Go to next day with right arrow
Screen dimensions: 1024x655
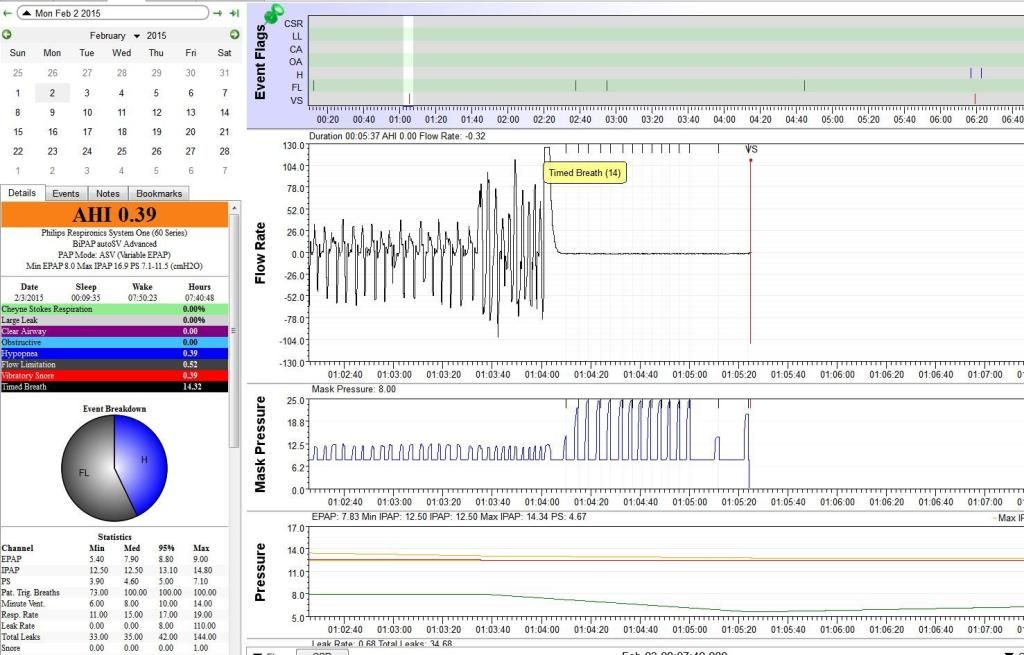pyautogui.click(x=218, y=12)
